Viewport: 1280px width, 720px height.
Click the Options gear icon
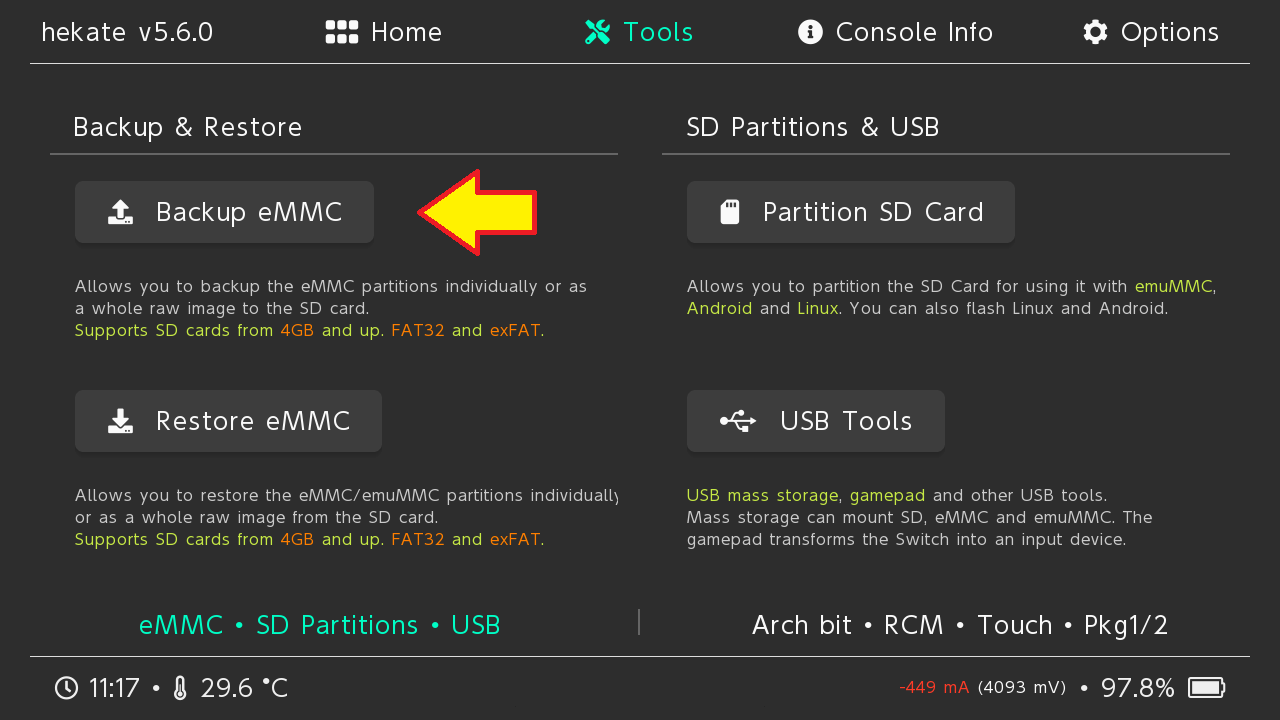tap(1095, 32)
